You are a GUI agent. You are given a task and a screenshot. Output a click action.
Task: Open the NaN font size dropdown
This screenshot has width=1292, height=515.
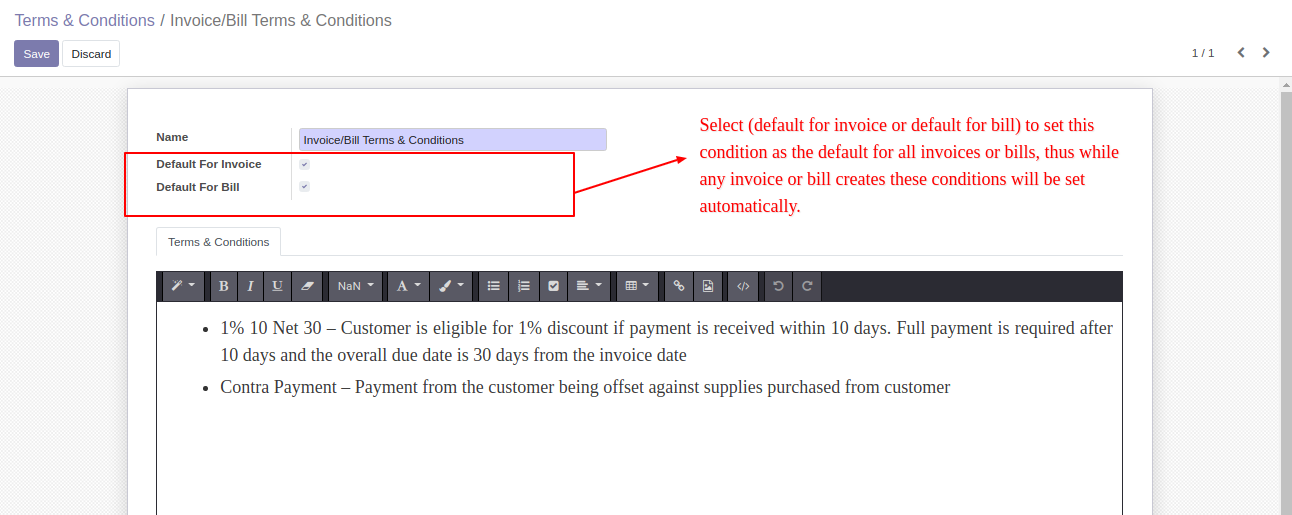356,286
